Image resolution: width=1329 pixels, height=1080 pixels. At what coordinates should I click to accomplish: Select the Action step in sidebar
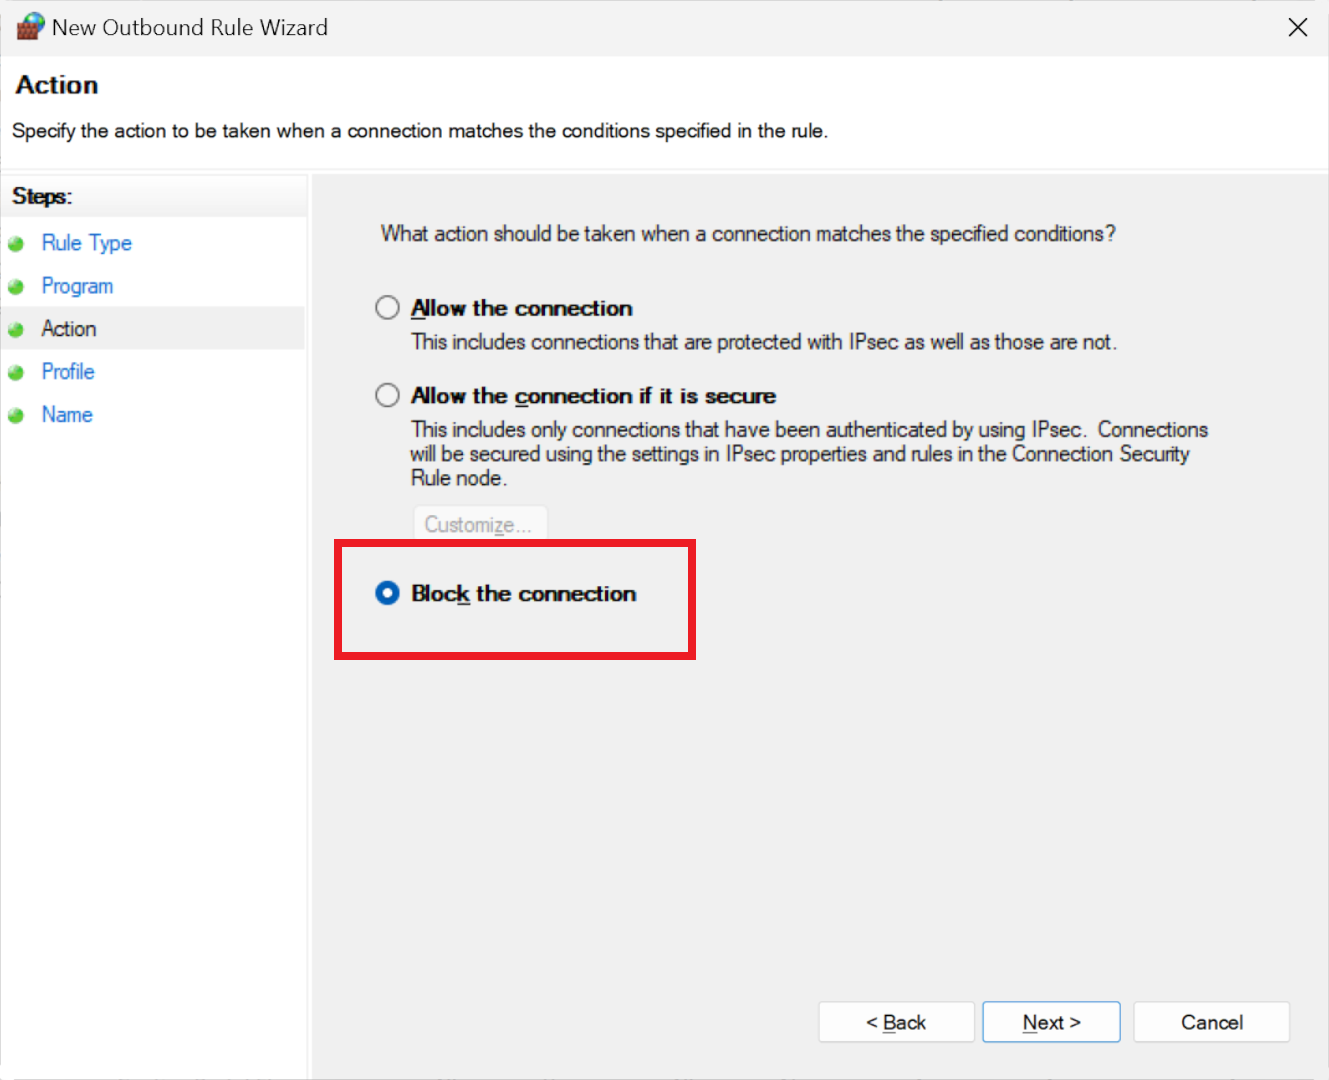pos(69,329)
